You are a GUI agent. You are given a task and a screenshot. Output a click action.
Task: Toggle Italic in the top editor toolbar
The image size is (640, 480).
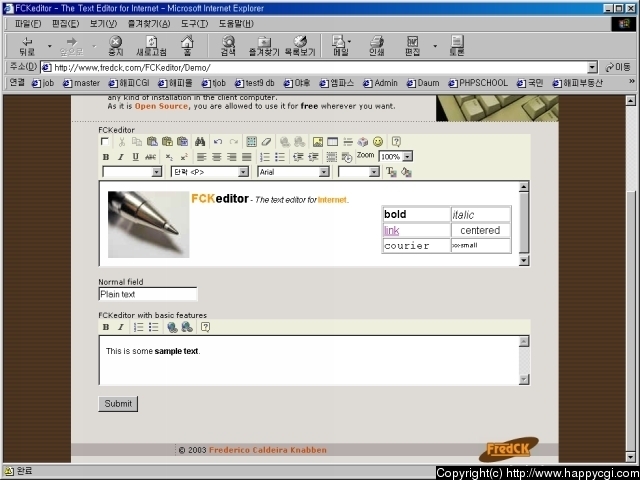(120, 157)
